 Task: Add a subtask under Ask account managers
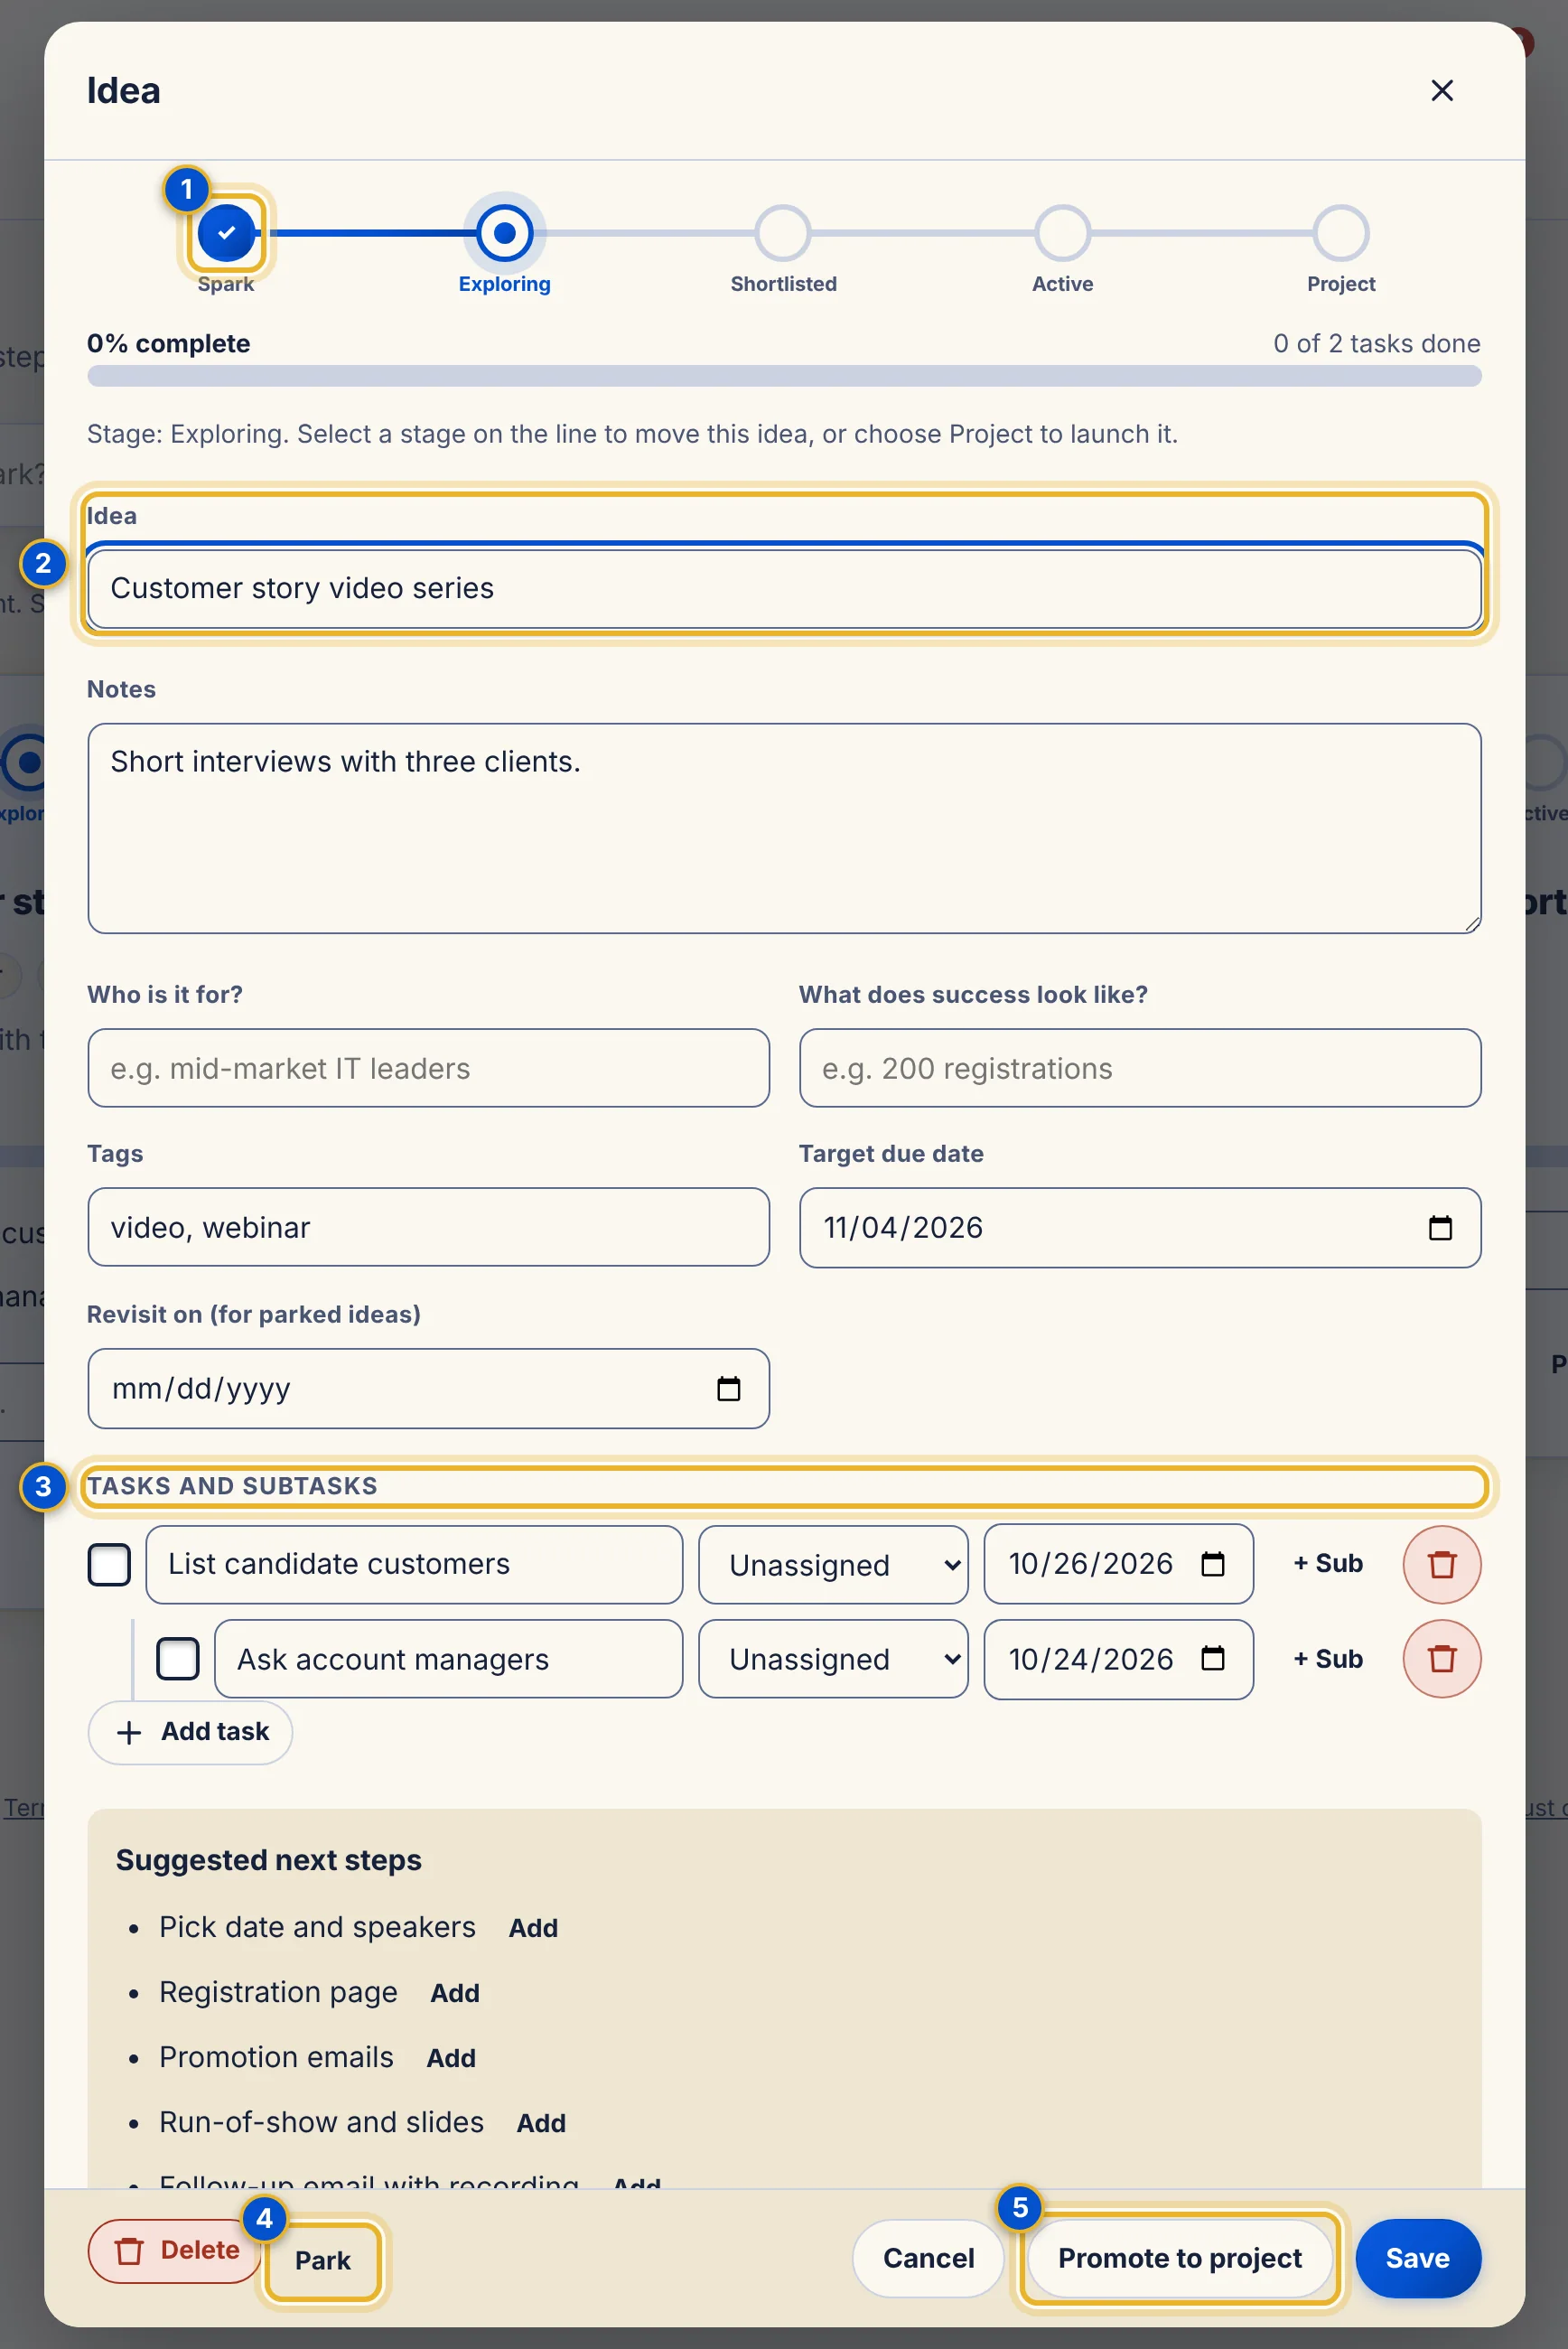coord(1327,1658)
